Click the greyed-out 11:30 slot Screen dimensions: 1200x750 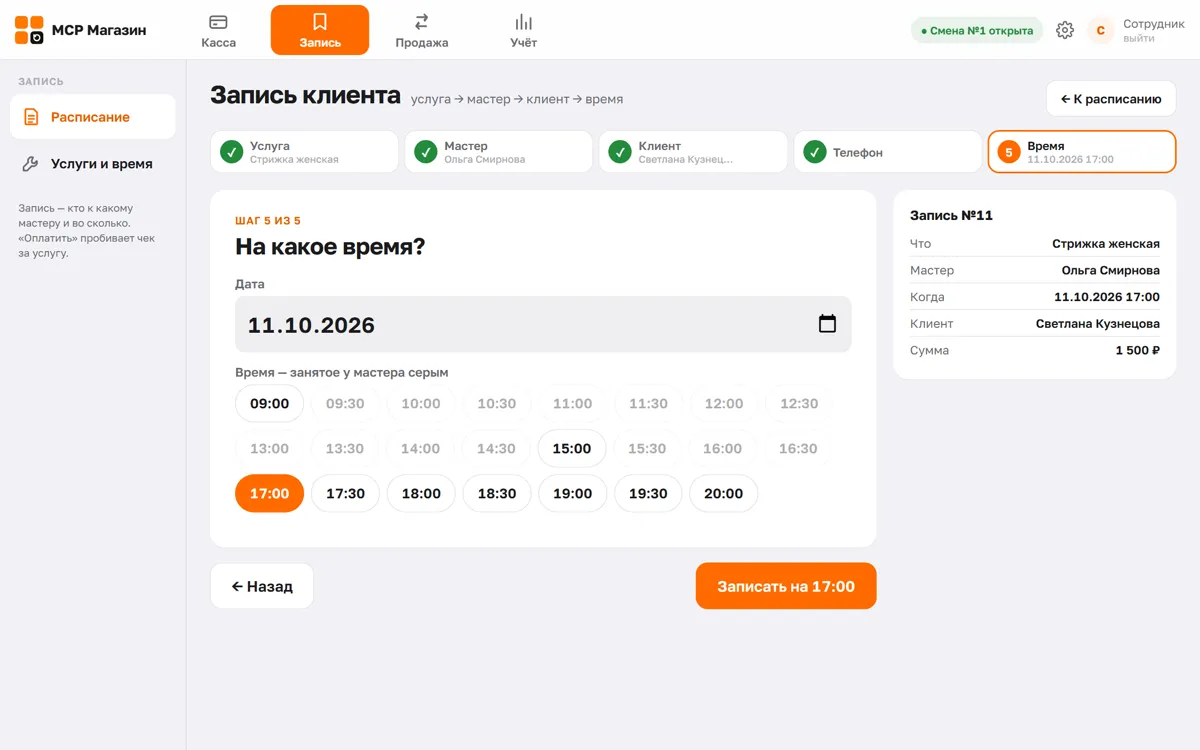648,404
